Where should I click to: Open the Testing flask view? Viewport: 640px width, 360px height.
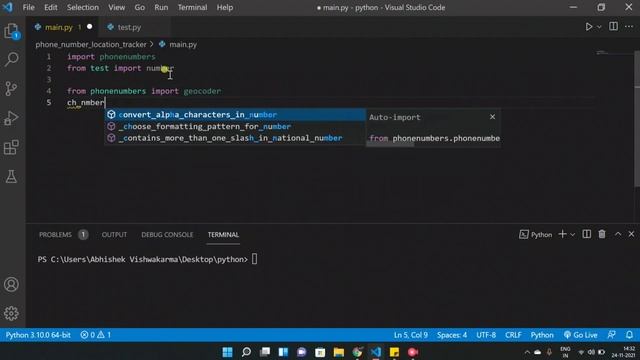11,177
